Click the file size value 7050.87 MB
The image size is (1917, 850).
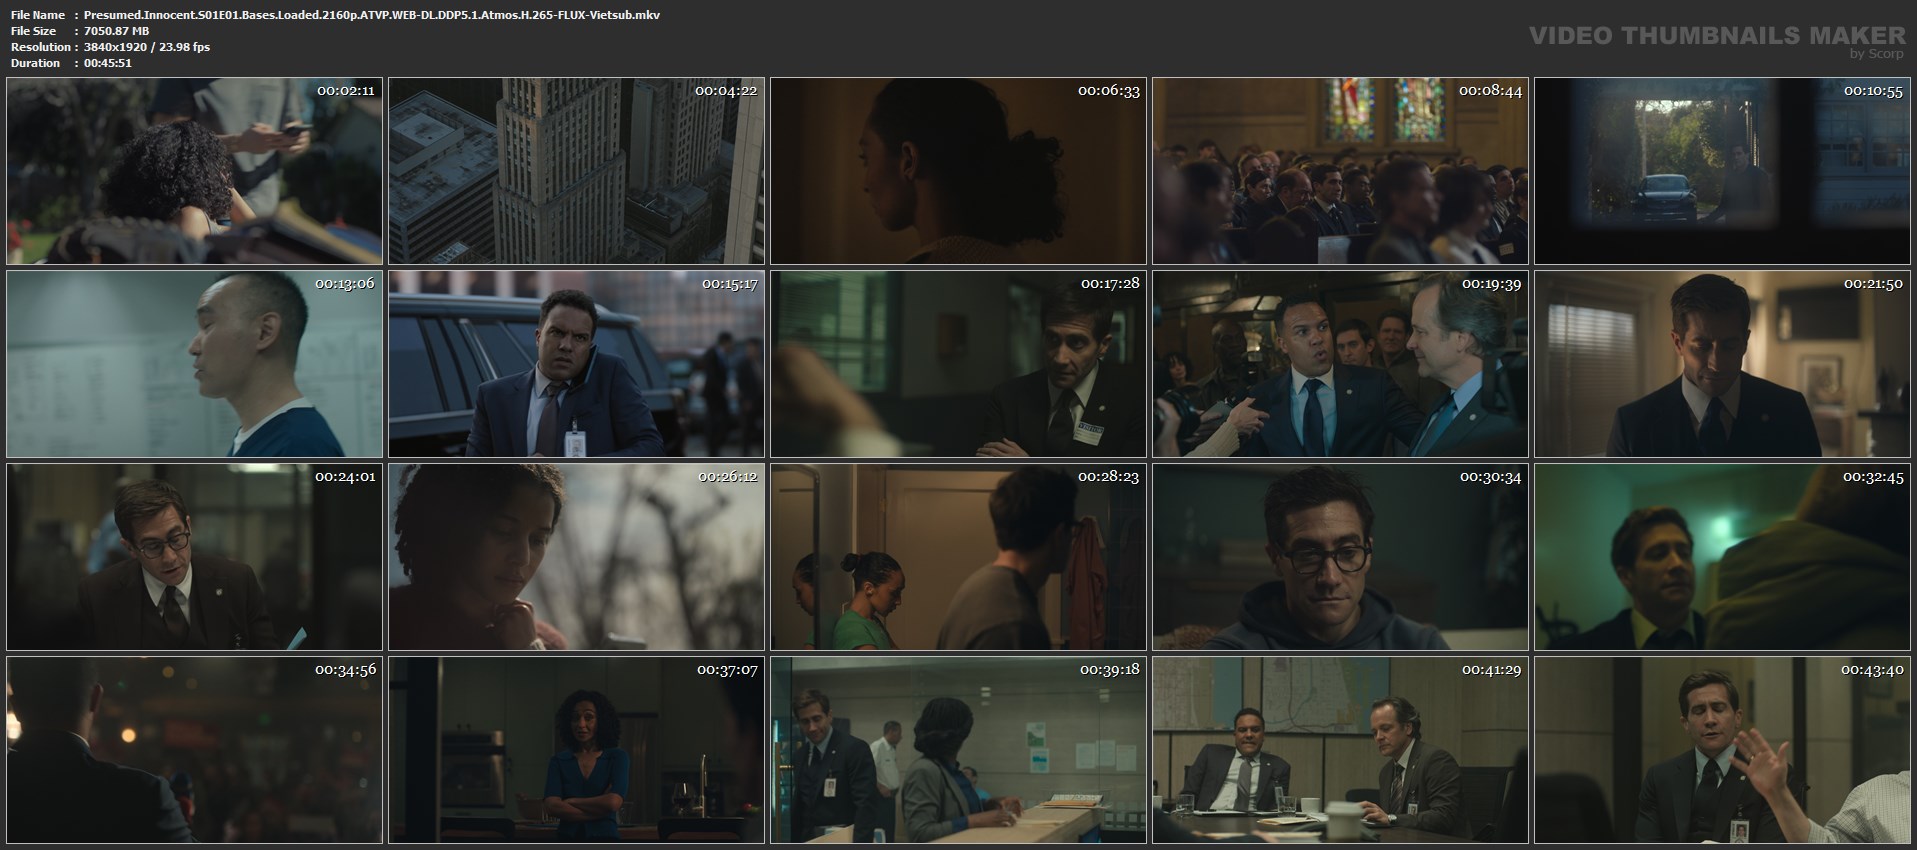117,31
